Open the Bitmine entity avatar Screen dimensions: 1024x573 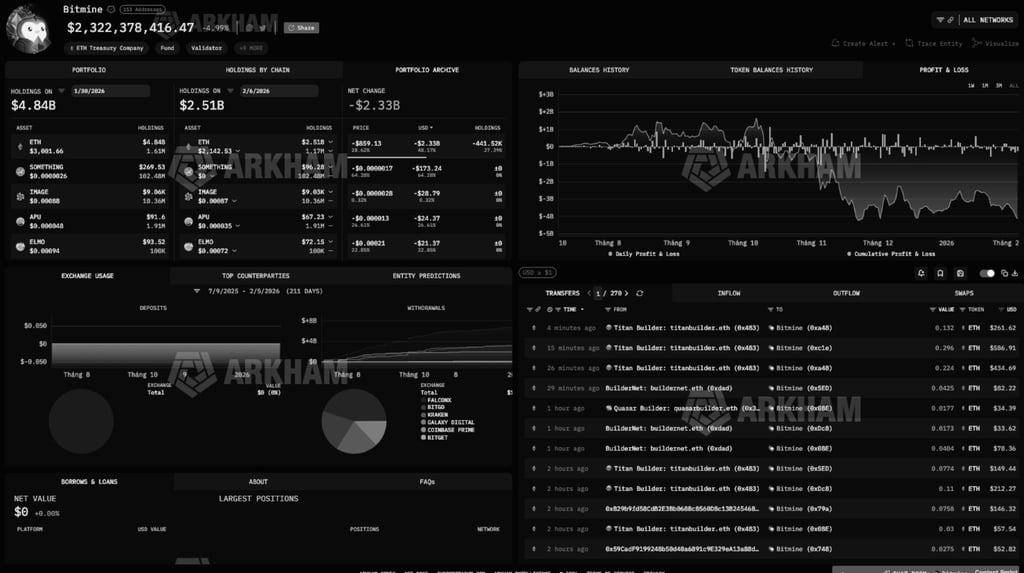tap(28, 29)
